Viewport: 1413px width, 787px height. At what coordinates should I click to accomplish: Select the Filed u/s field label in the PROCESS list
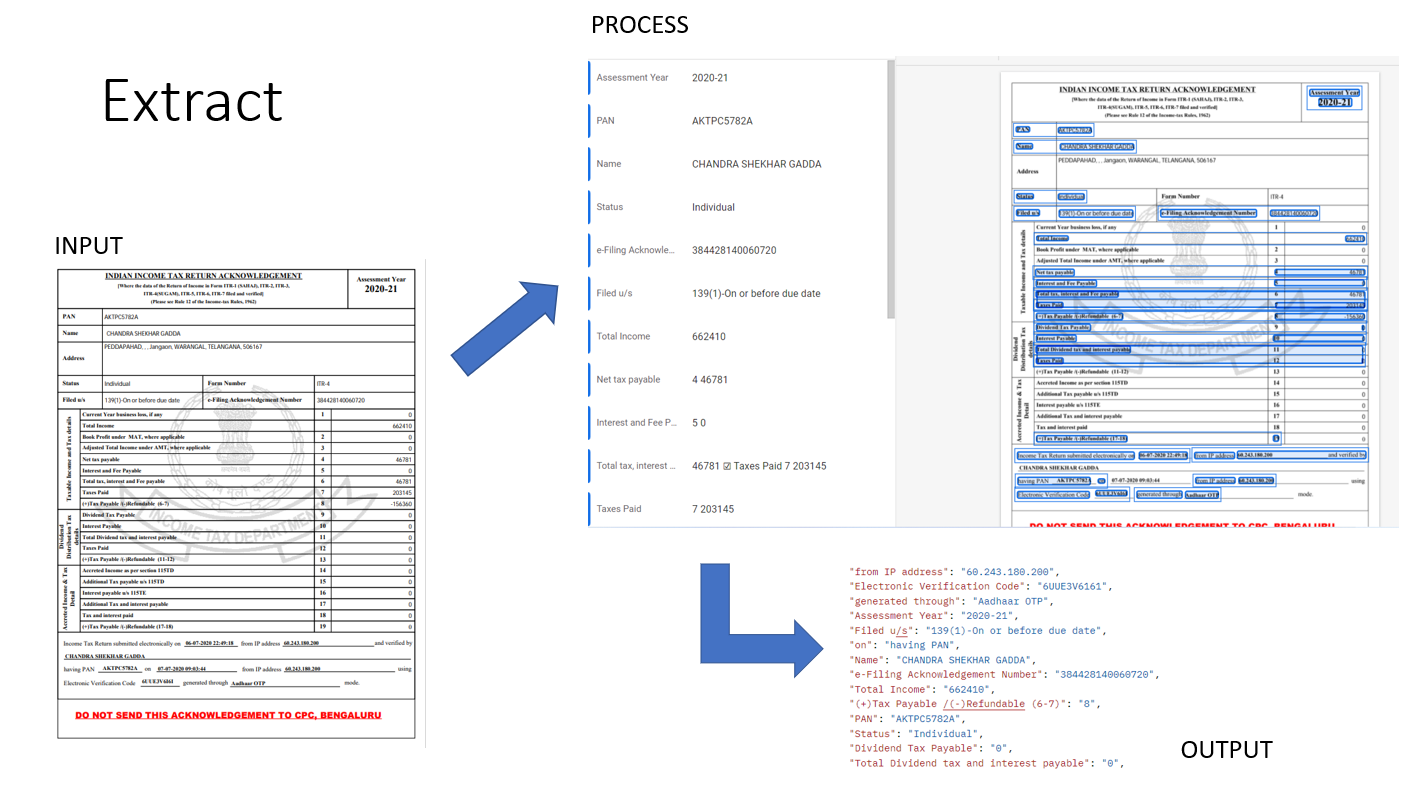coord(615,293)
